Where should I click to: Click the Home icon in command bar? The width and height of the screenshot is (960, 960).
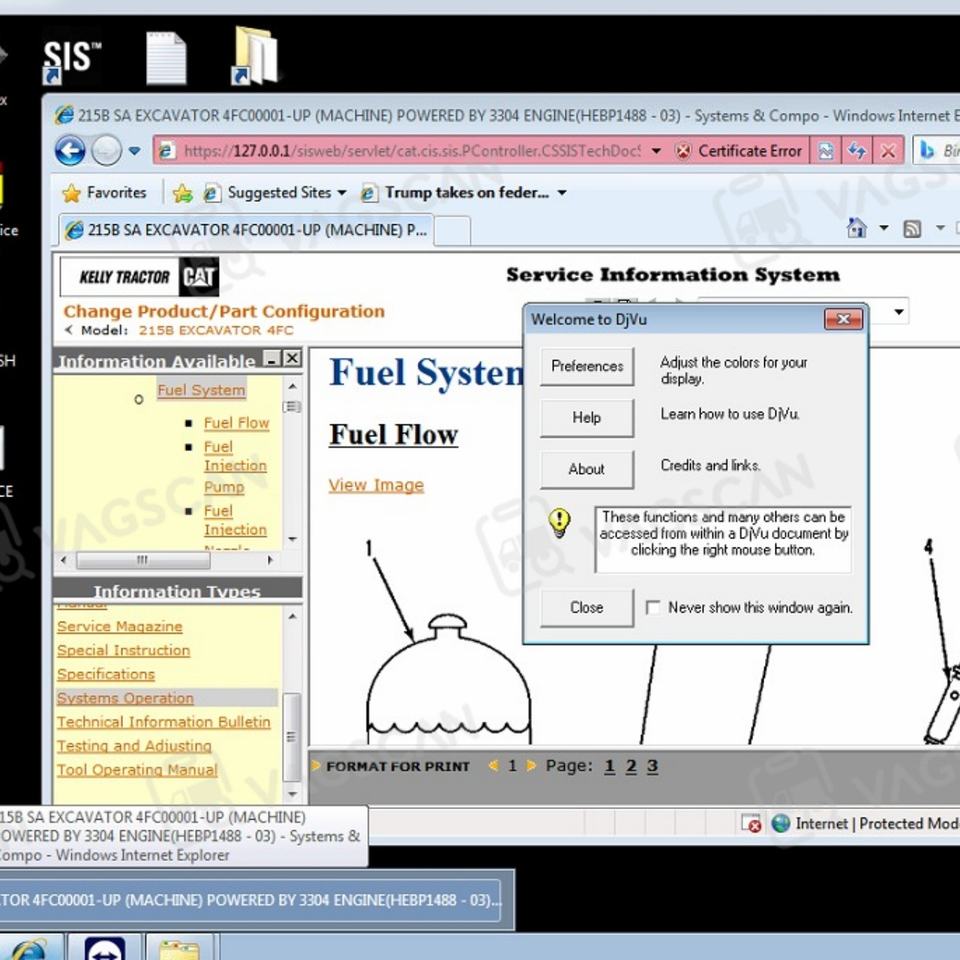[857, 228]
